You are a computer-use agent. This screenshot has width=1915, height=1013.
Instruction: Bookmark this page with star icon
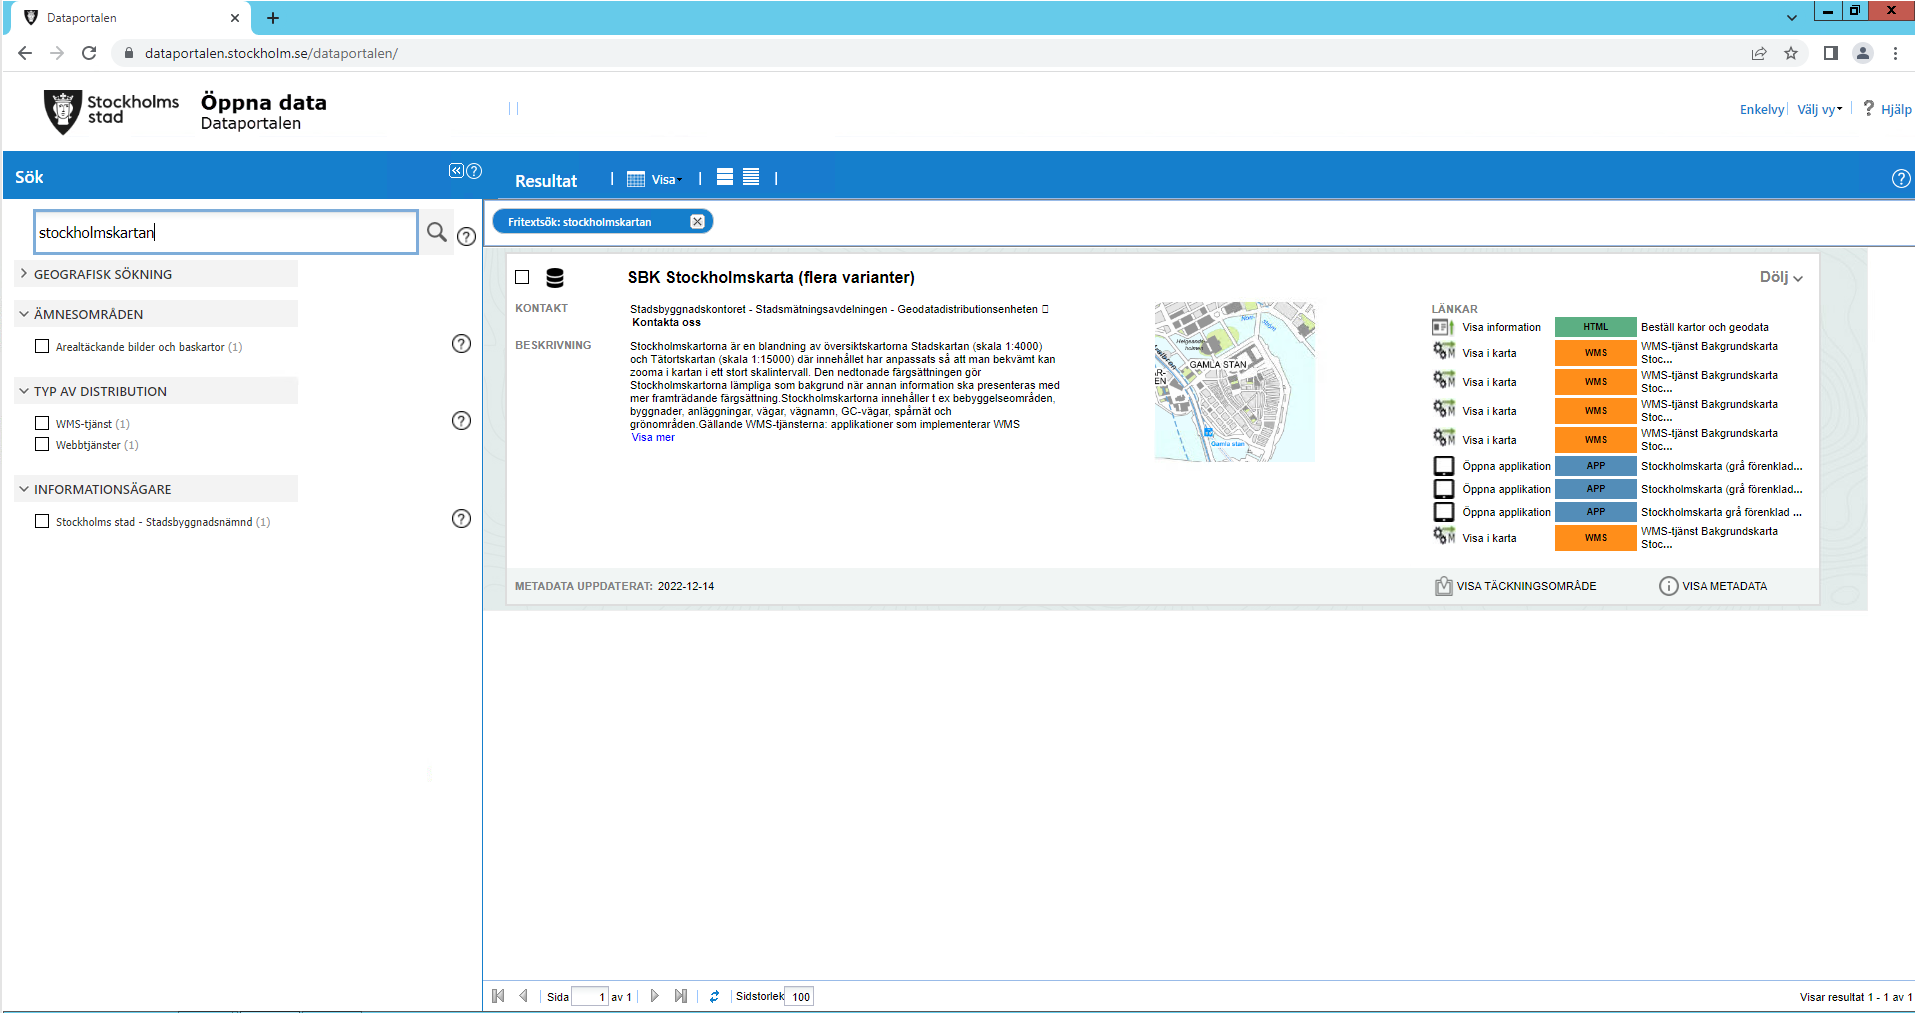(x=1791, y=53)
